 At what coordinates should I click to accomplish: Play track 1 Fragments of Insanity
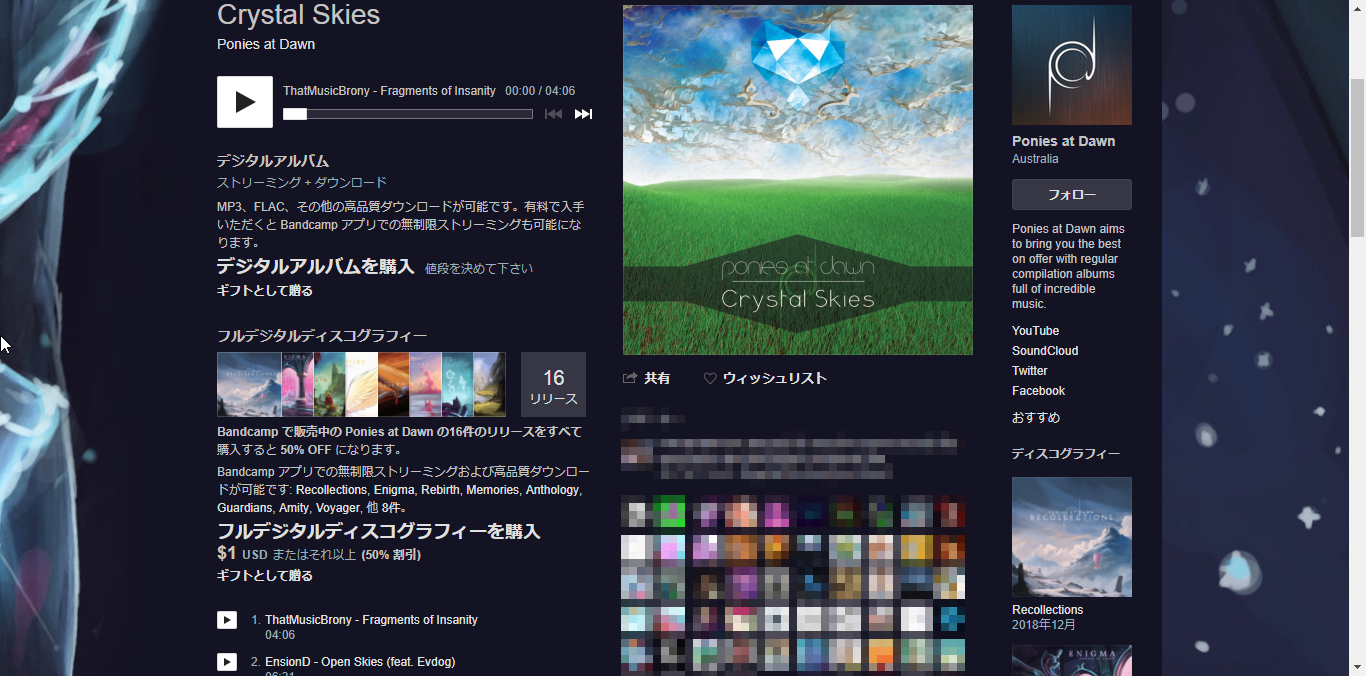pos(227,620)
